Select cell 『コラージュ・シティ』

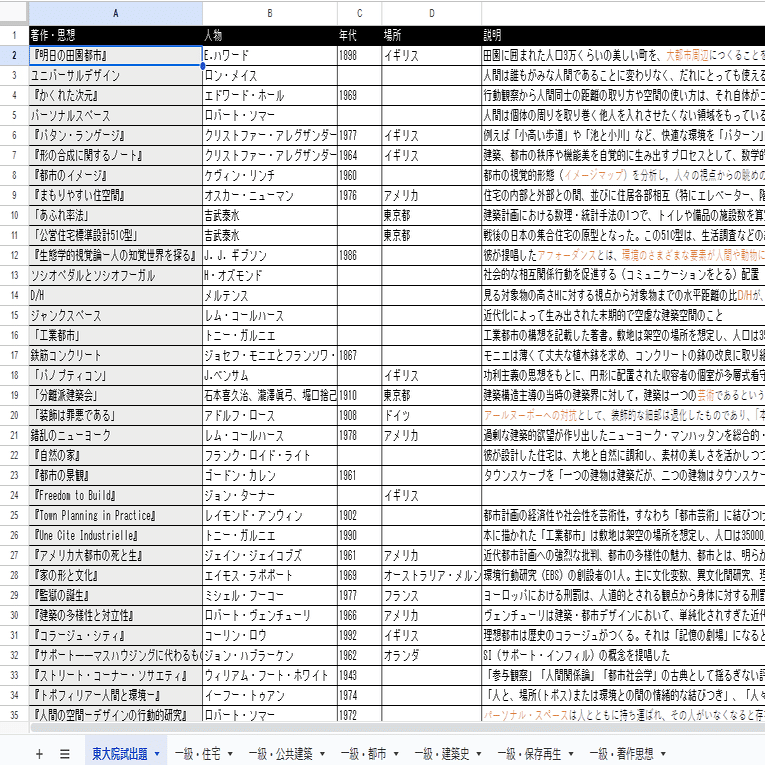pos(116,636)
